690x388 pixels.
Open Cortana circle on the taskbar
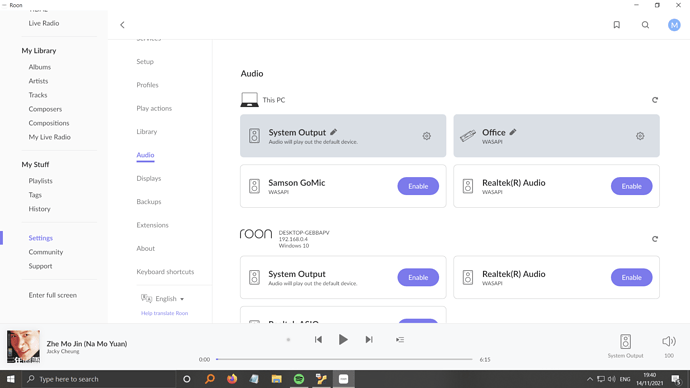(x=187, y=379)
